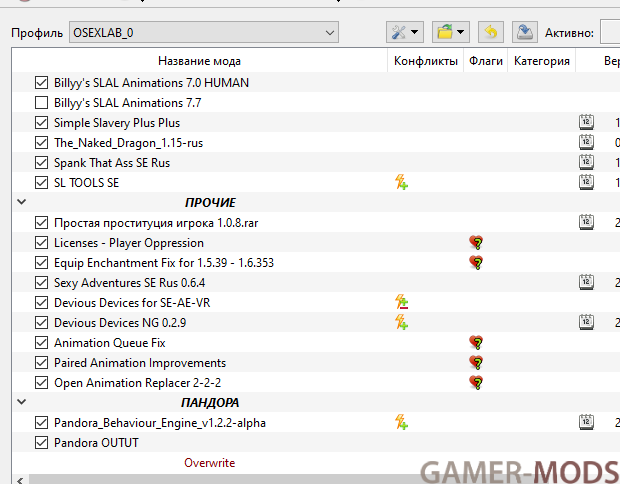Click the calendar icon on Pandora_Behaviour_Engine row
Screen dimensions: 620x484
pos(586,422)
